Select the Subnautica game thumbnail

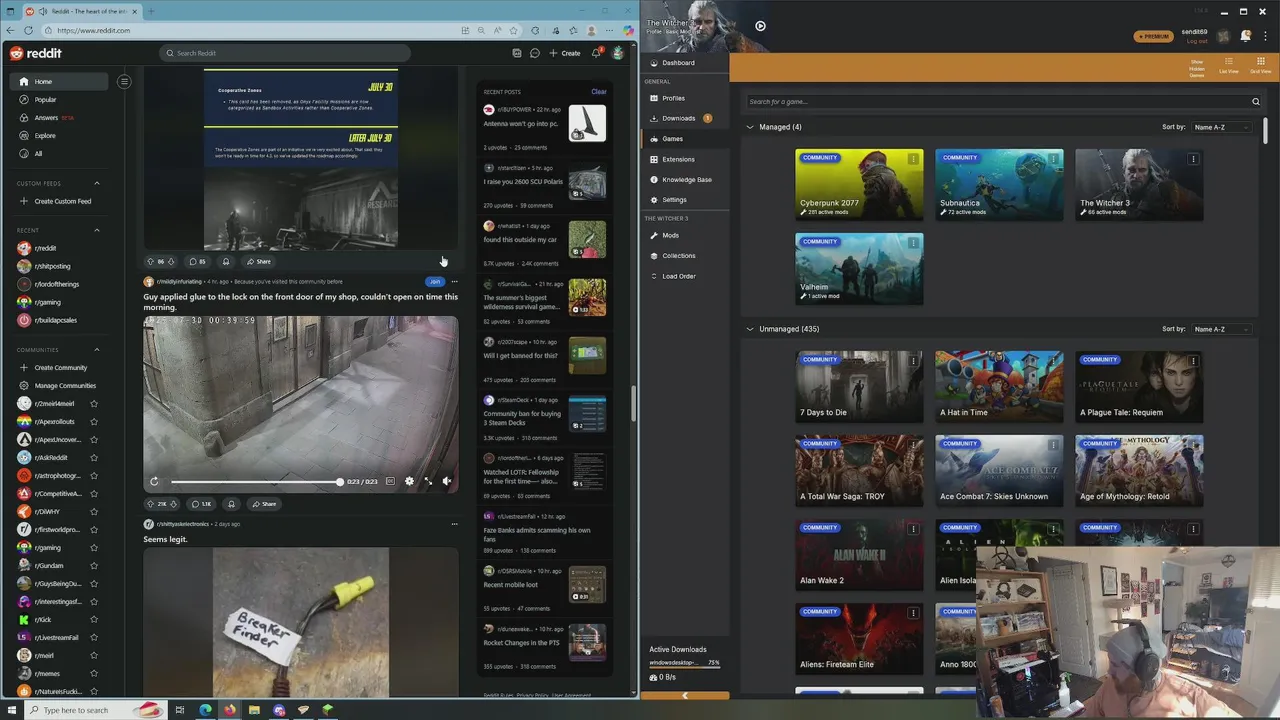tap(999, 185)
